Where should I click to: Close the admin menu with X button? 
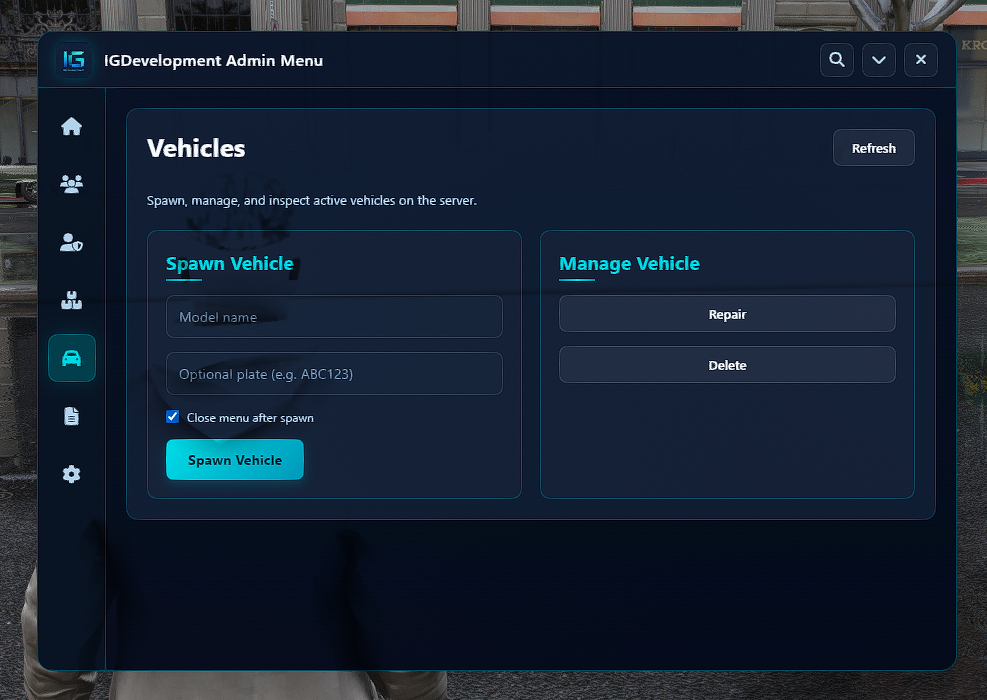[x=921, y=60]
